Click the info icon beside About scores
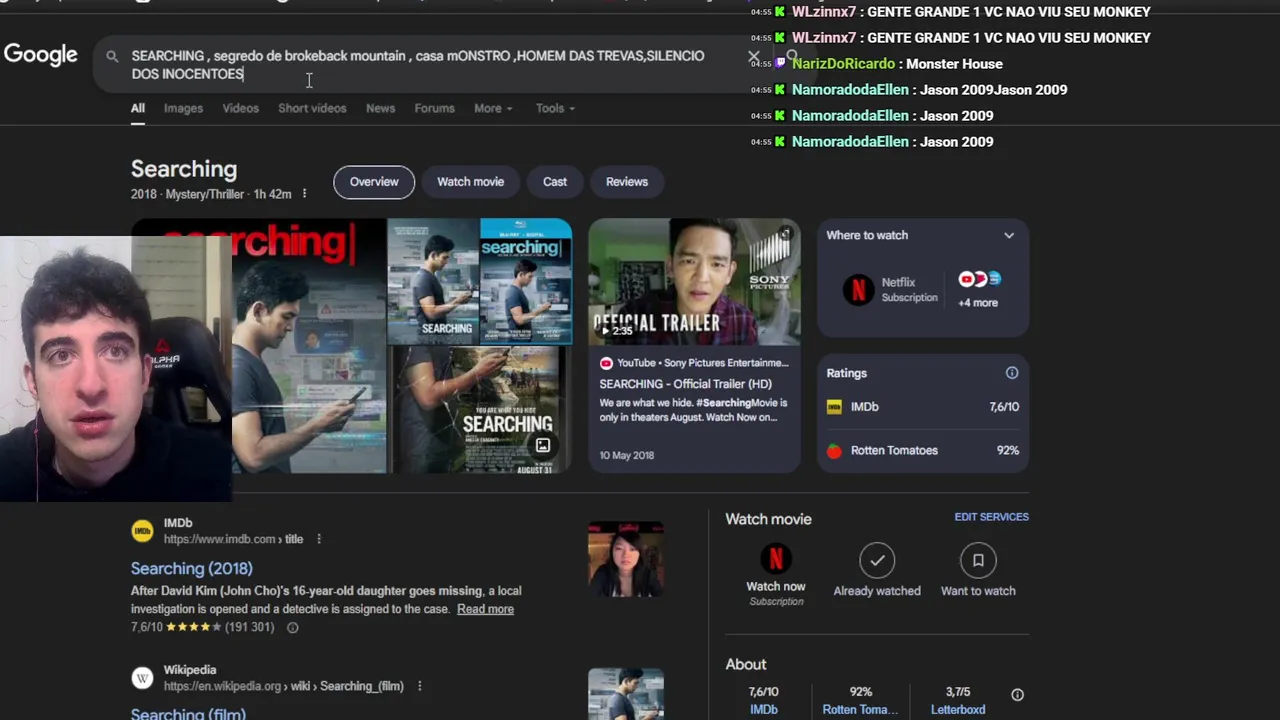Viewport: 1280px width, 720px height. pos(1017,695)
